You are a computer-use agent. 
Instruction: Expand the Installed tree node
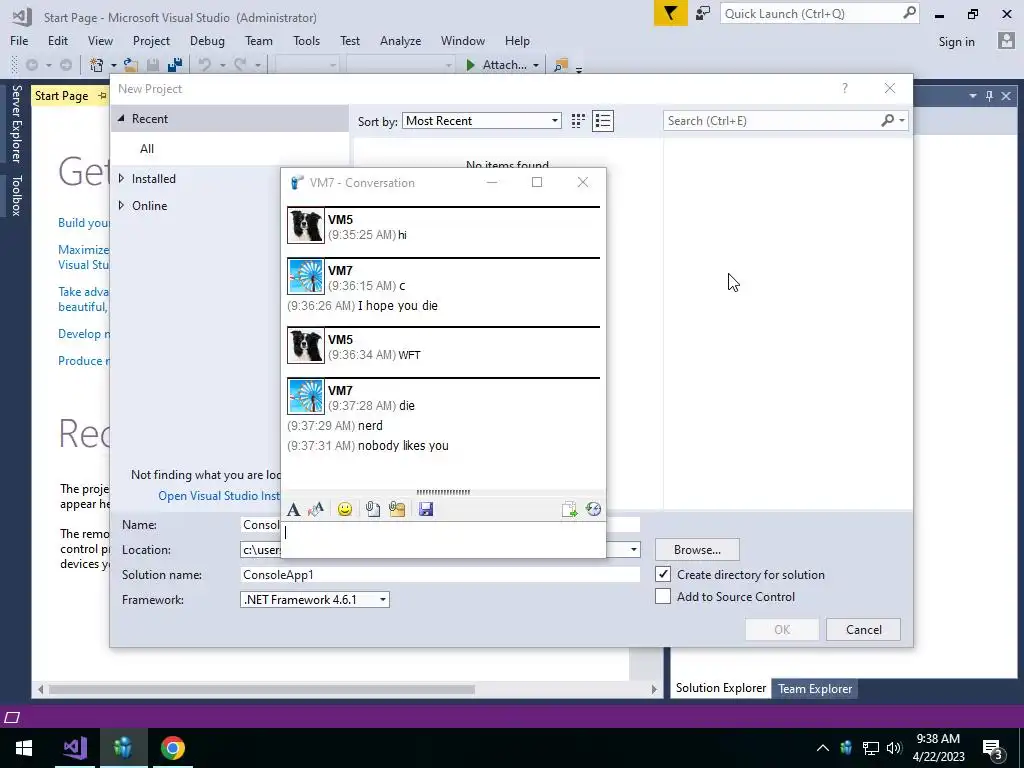point(121,178)
